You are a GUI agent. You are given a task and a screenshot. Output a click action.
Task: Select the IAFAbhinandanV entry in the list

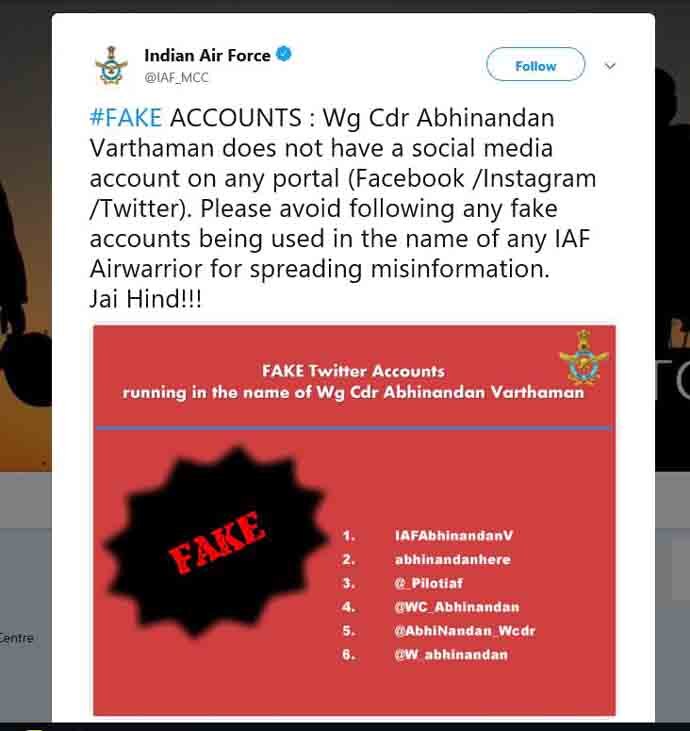pyautogui.click(x=453, y=535)
